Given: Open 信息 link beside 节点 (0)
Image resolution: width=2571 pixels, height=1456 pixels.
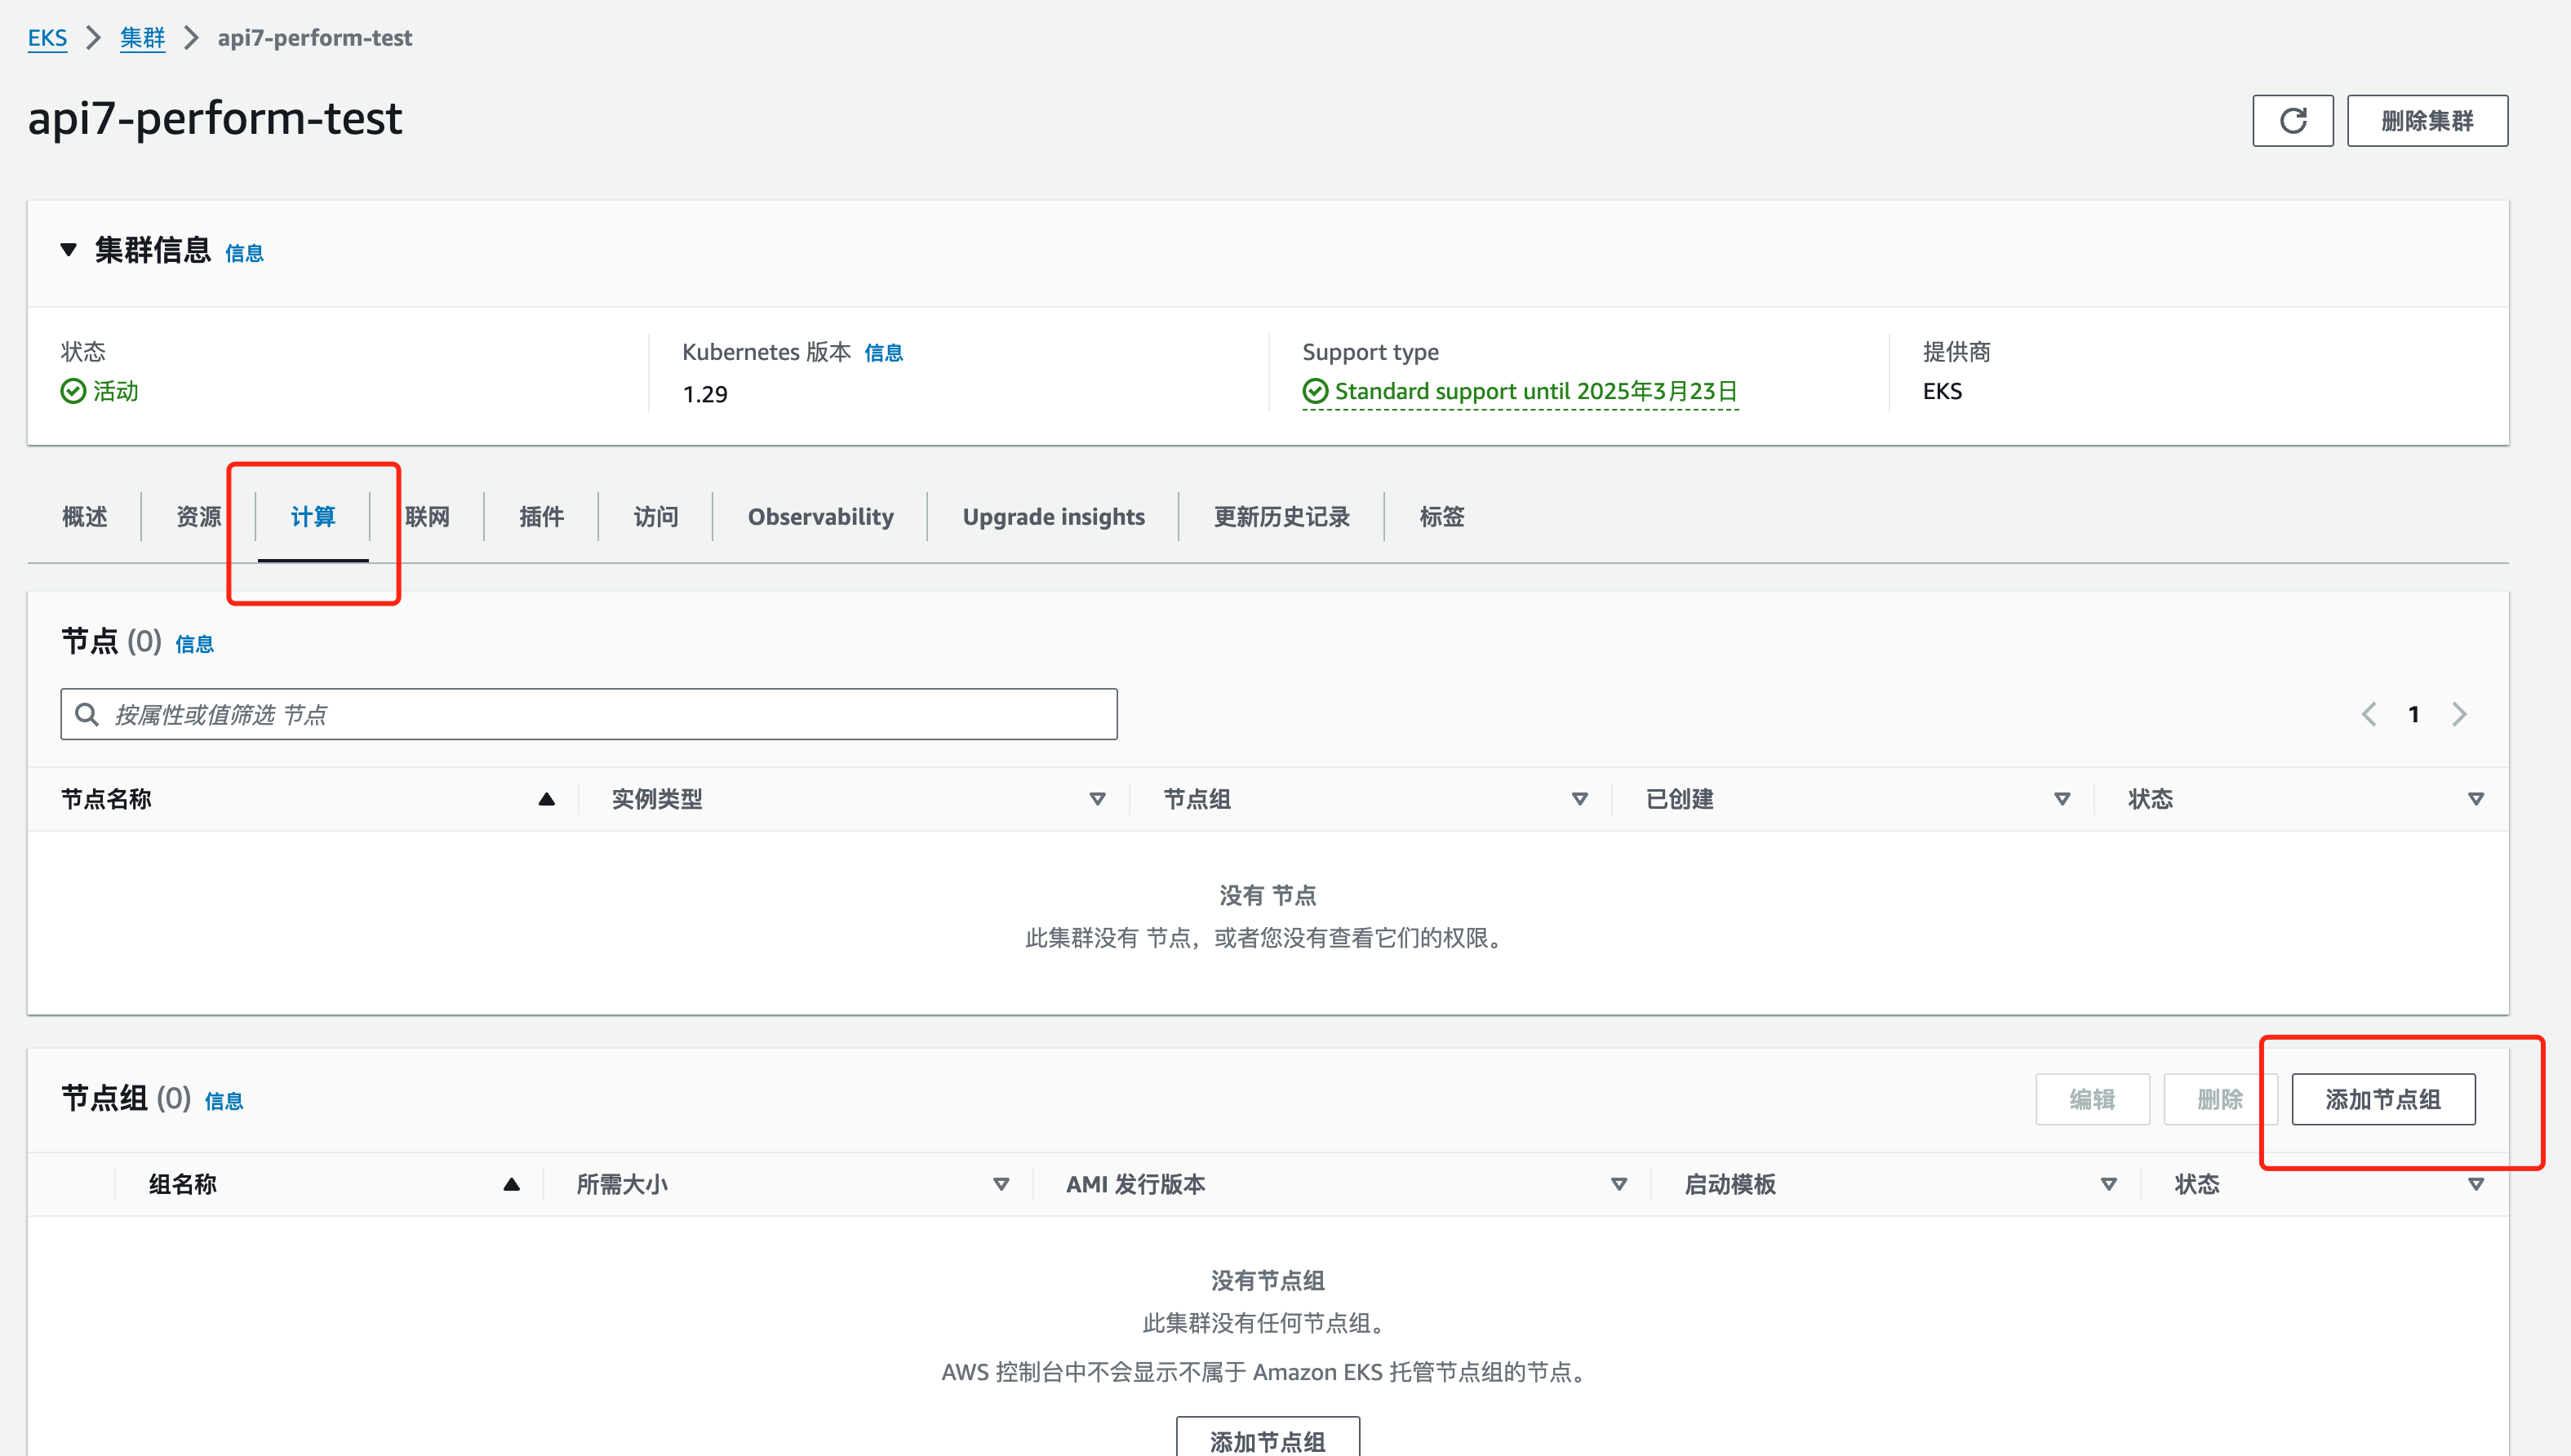Looking at the screenshot, I should (x=194, y=644).
